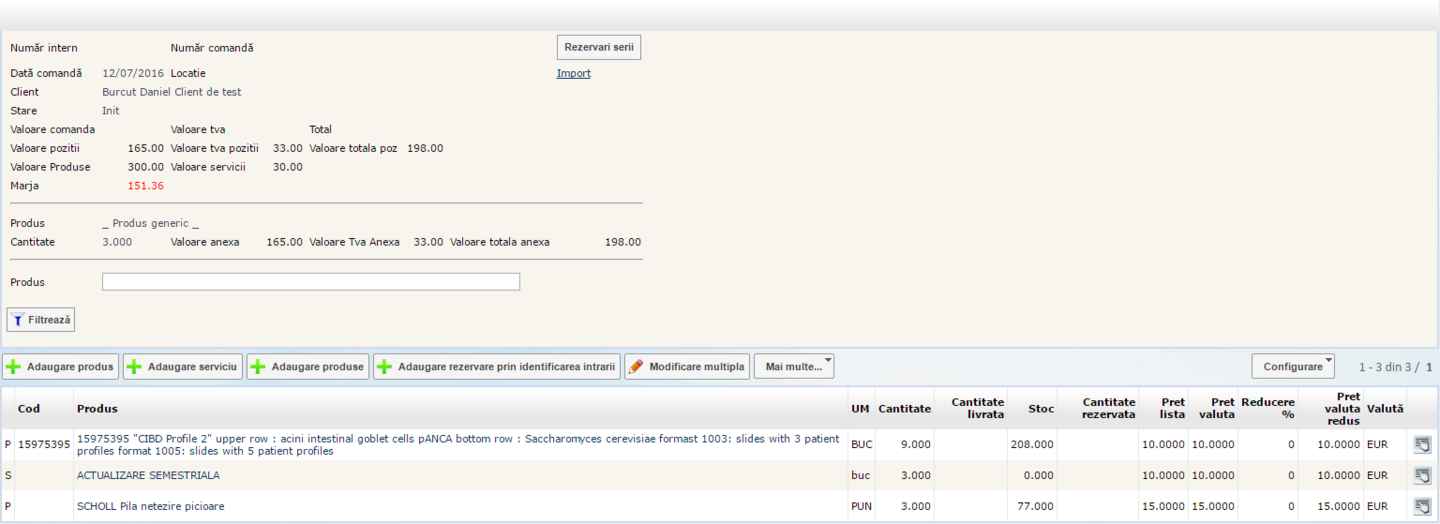Click the funnel icon on Filtrează

pyautogui.click(x=18, y=320)
